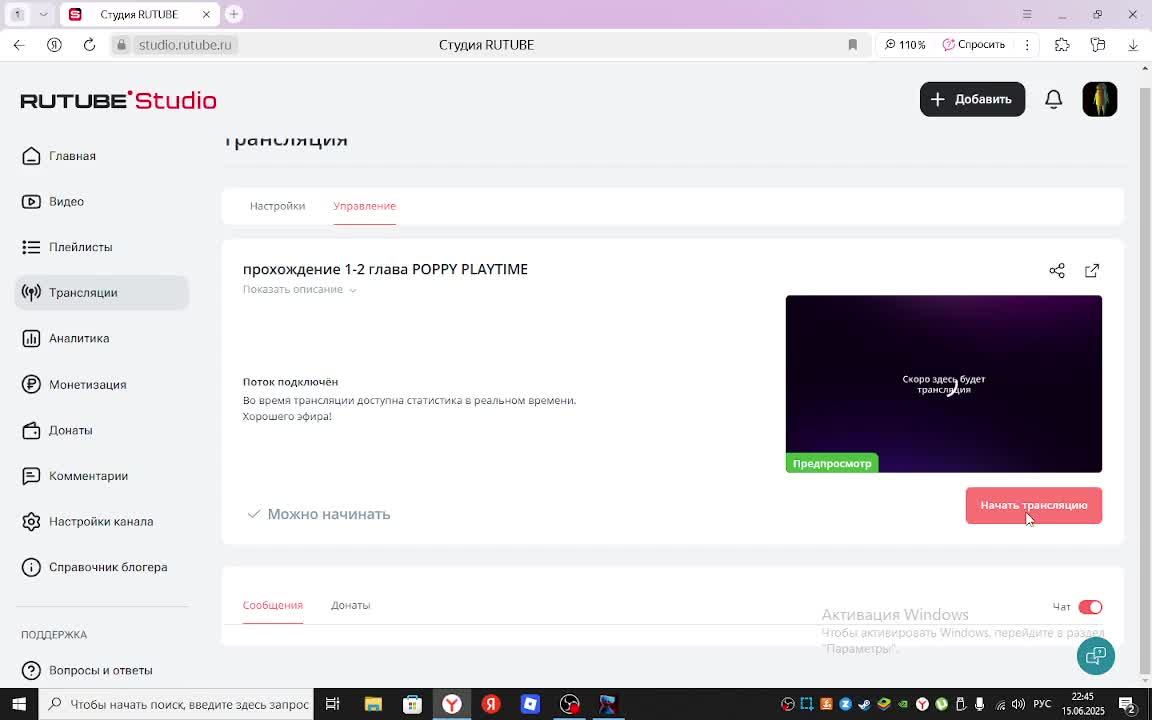This screenshot has width=1152, height=720.
Task: Switch to the Сообщения tab
Action: coord(273,605)
